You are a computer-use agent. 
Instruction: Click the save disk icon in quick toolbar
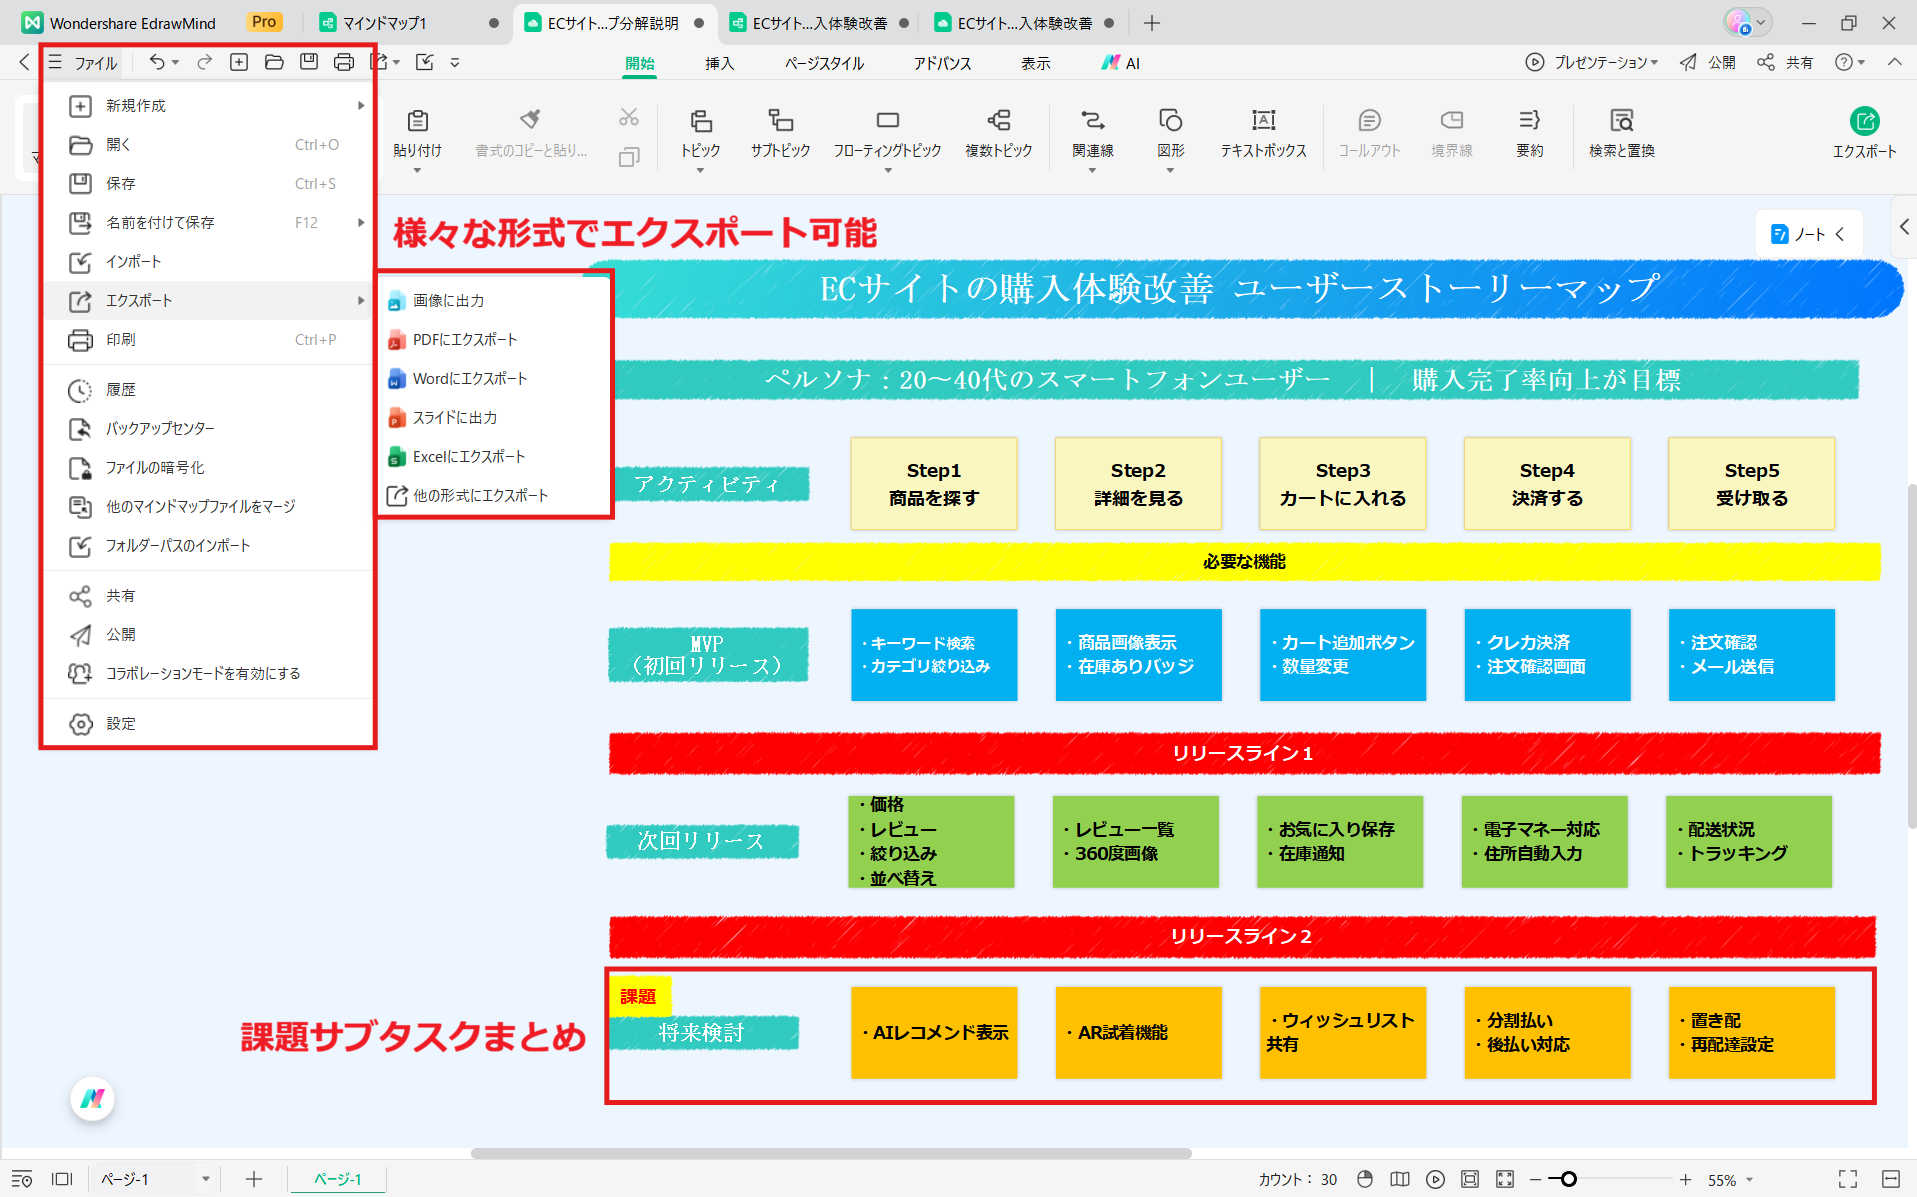point(309,62)
